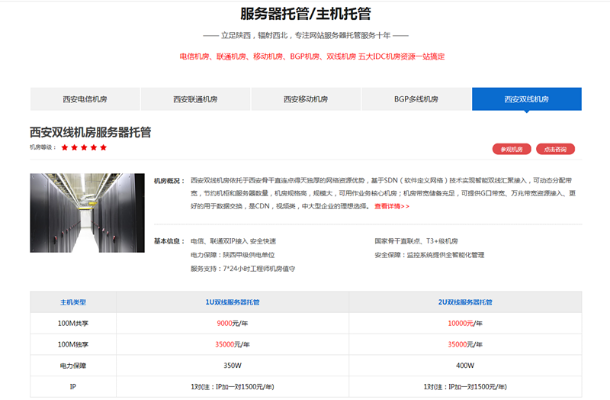Click the 电信、联通双IP接入 info line

(233, 241)
